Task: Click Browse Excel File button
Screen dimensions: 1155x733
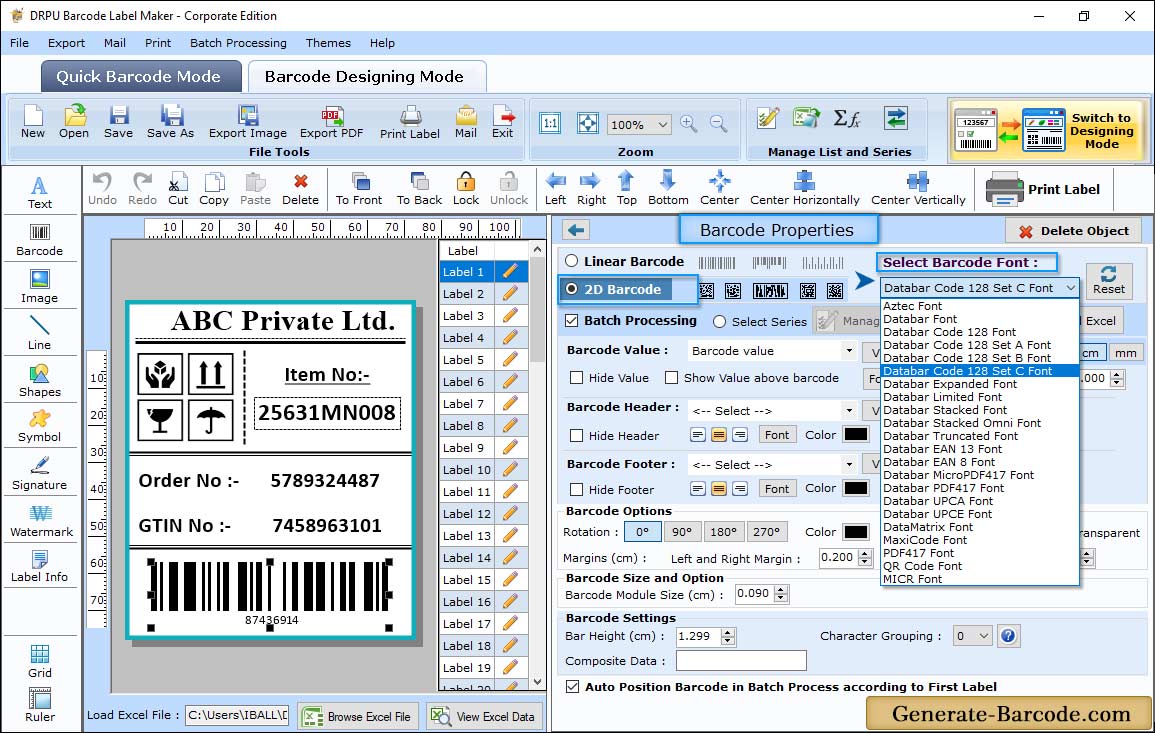Action: [359, 716]
